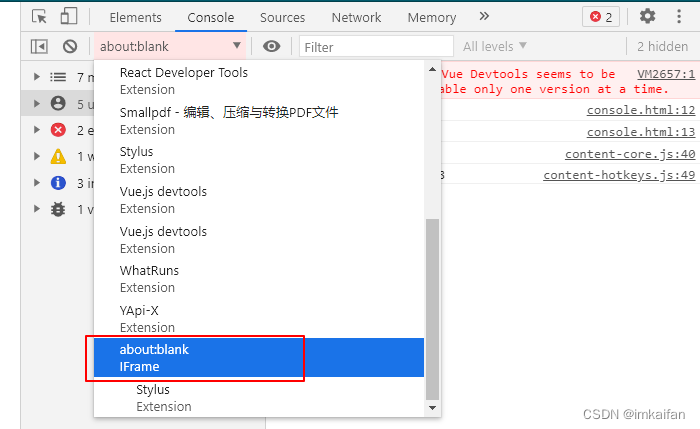The width and height of the screenshot is (700, 429).
Task: Click the messages list icon
Action: click(x=58, y=77)
